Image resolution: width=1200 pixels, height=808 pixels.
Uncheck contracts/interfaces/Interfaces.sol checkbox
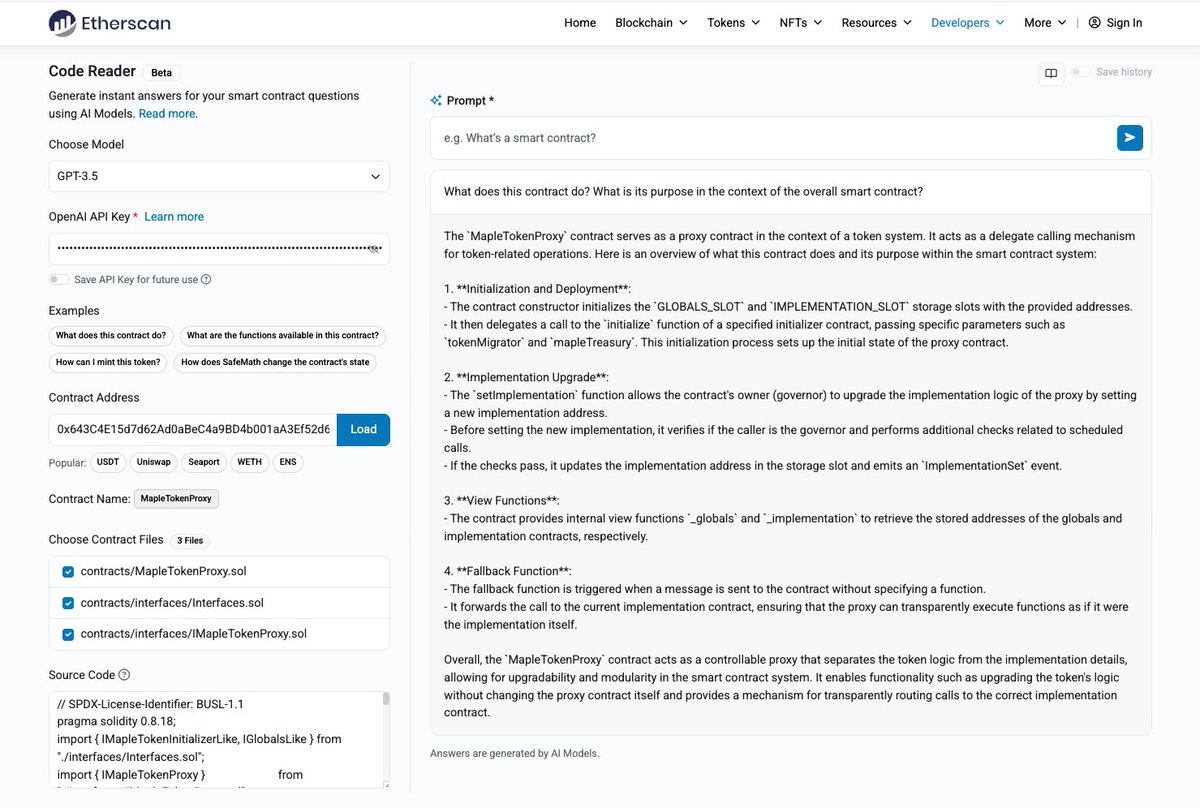pos(68,603)
